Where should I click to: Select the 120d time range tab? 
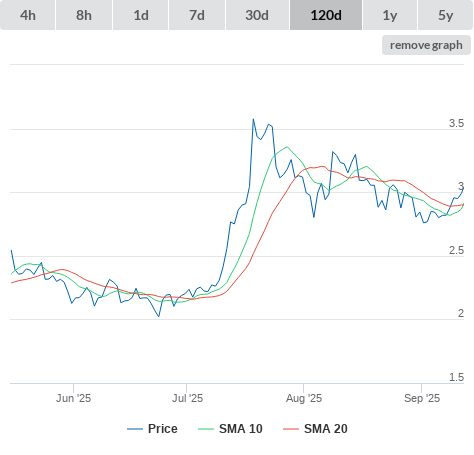[326, 15]
